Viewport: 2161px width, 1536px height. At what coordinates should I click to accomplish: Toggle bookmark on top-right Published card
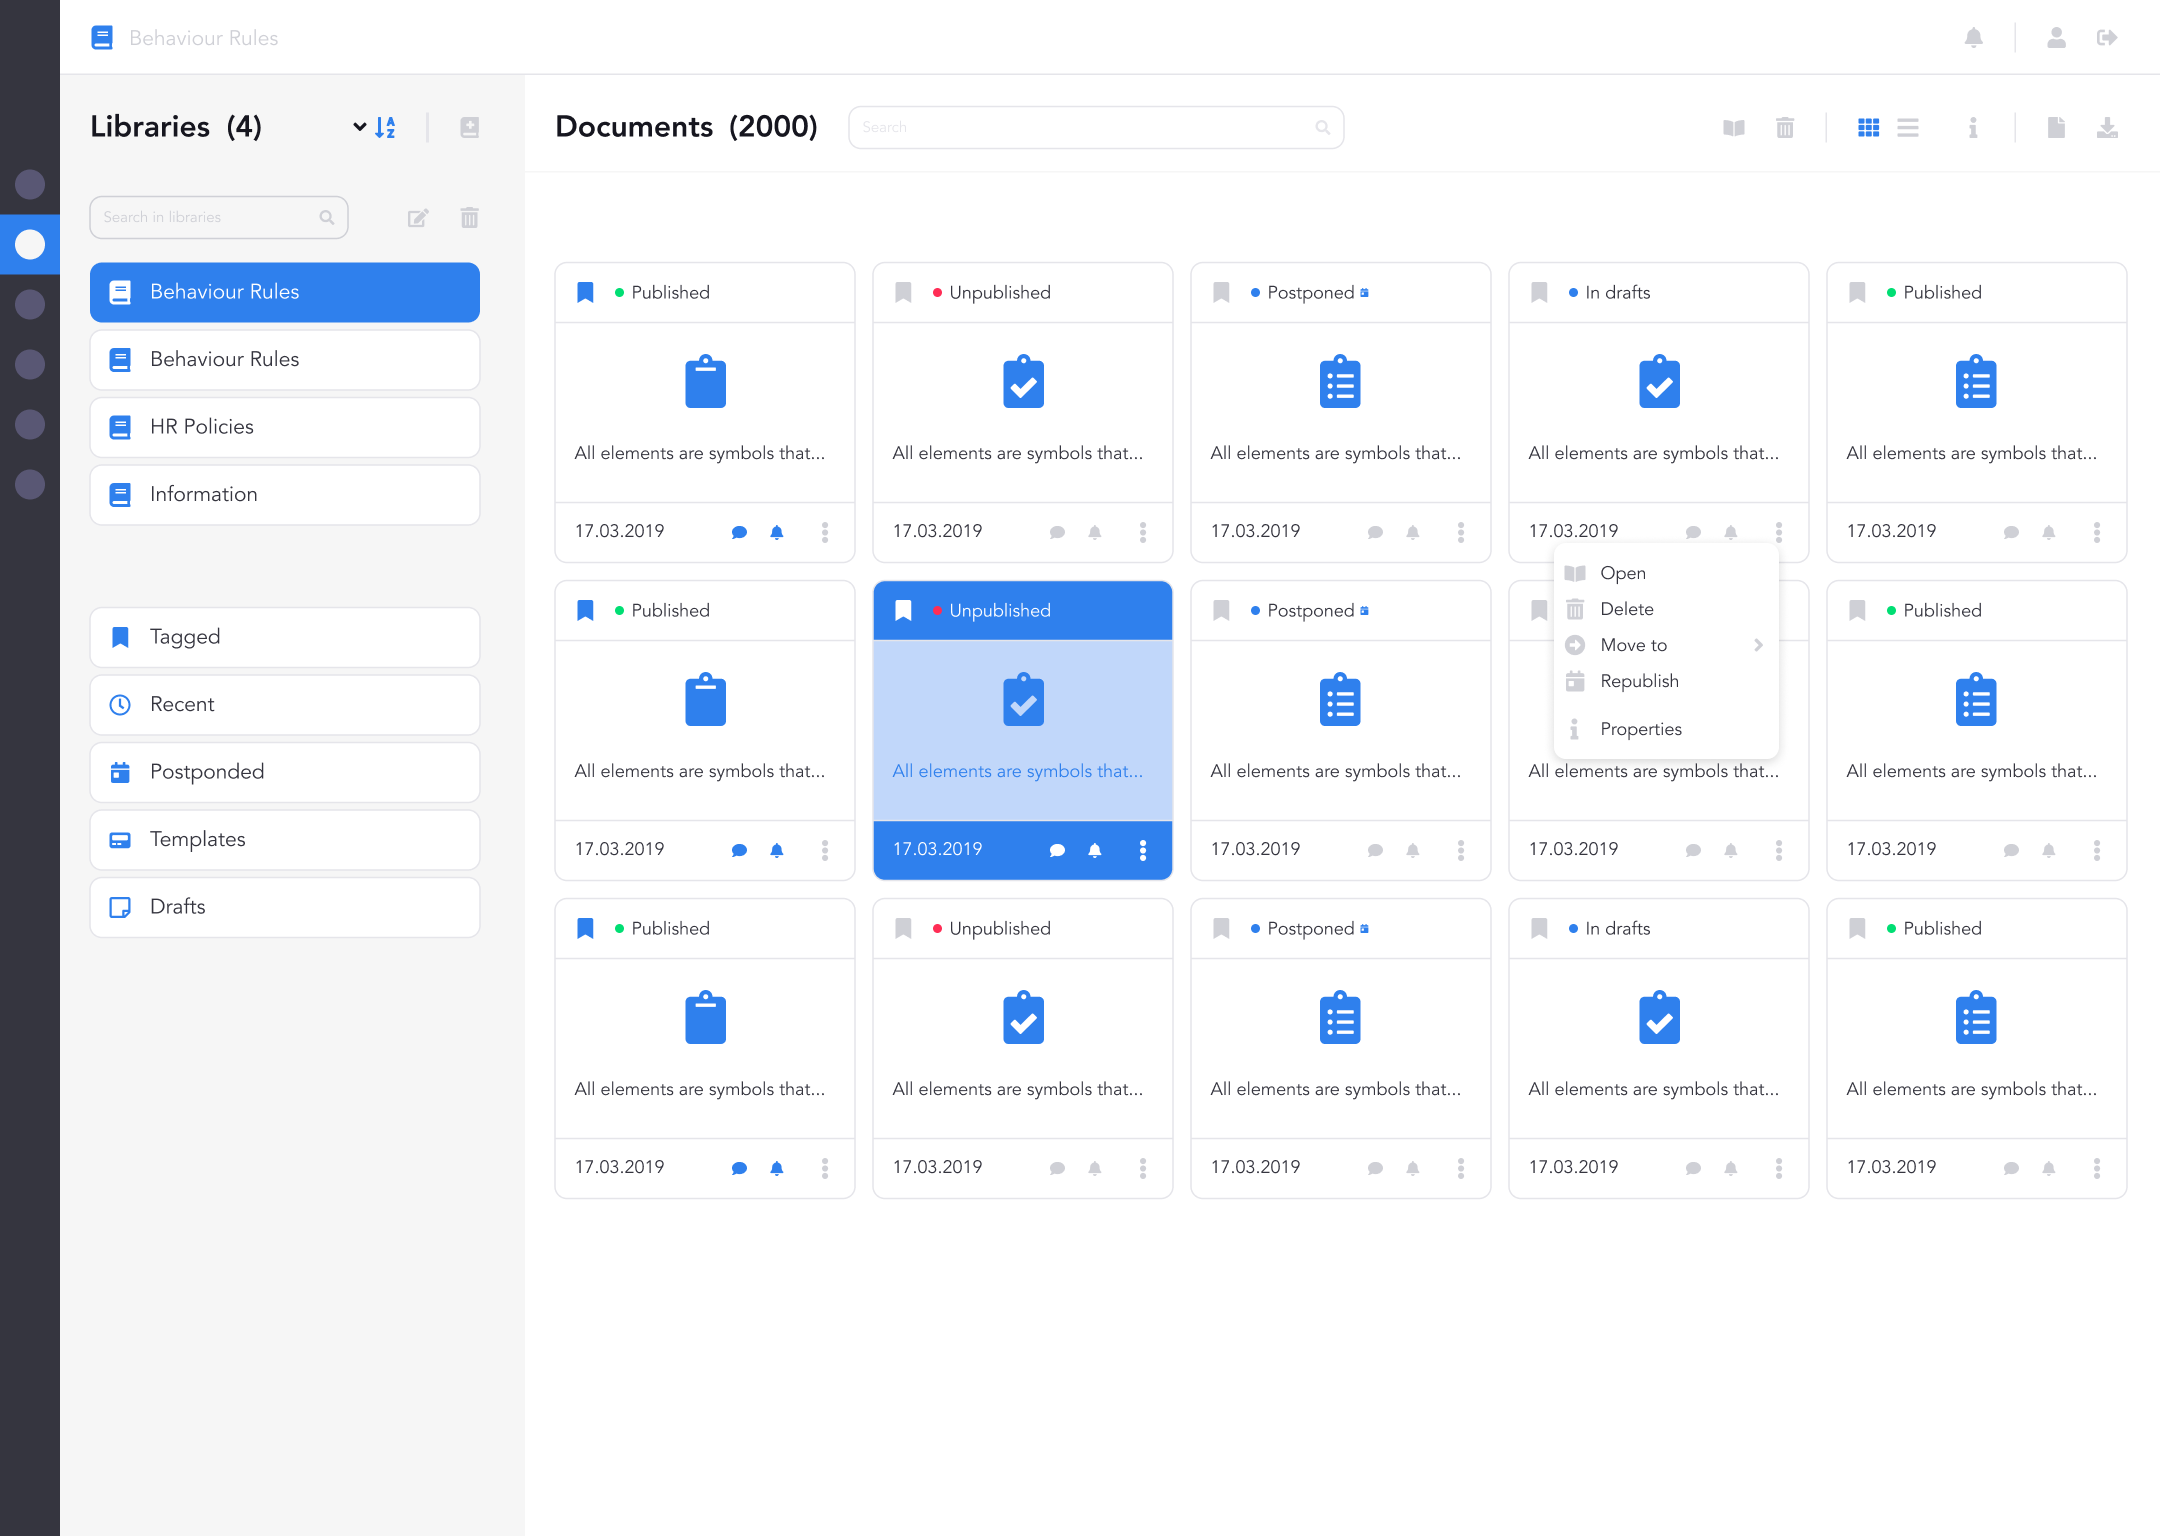click(x=1857, y=292)
